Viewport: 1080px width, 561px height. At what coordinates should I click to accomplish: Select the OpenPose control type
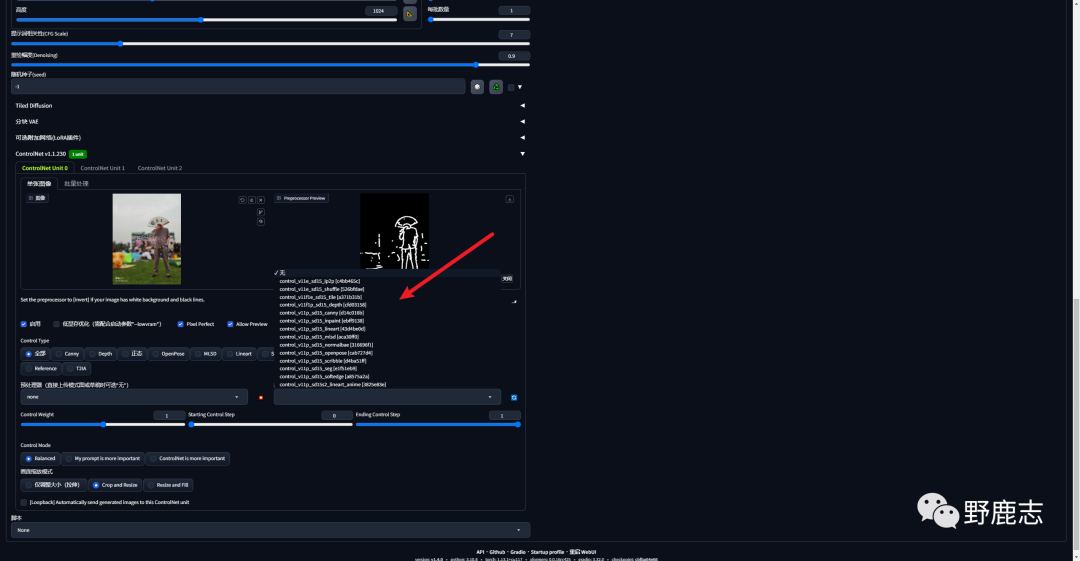click(168, 354)
